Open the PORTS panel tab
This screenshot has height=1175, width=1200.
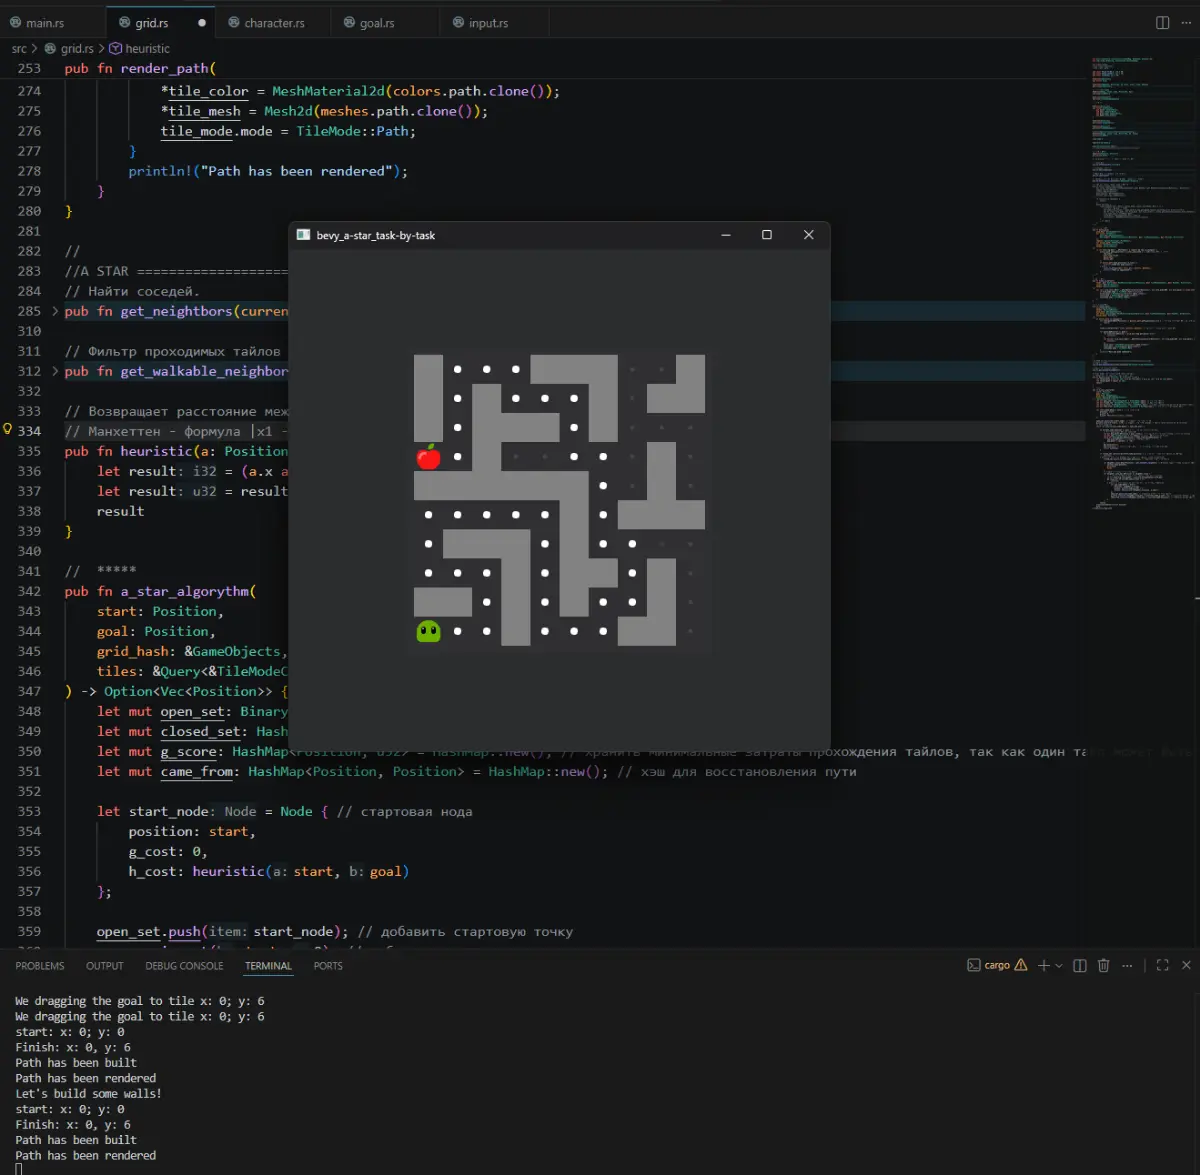point(328,966)
